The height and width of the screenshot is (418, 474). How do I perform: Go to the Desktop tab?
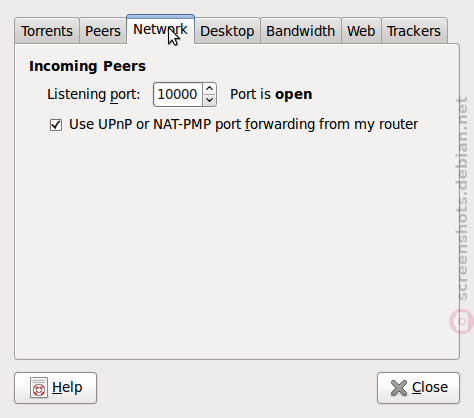click(x=227, y=31)
